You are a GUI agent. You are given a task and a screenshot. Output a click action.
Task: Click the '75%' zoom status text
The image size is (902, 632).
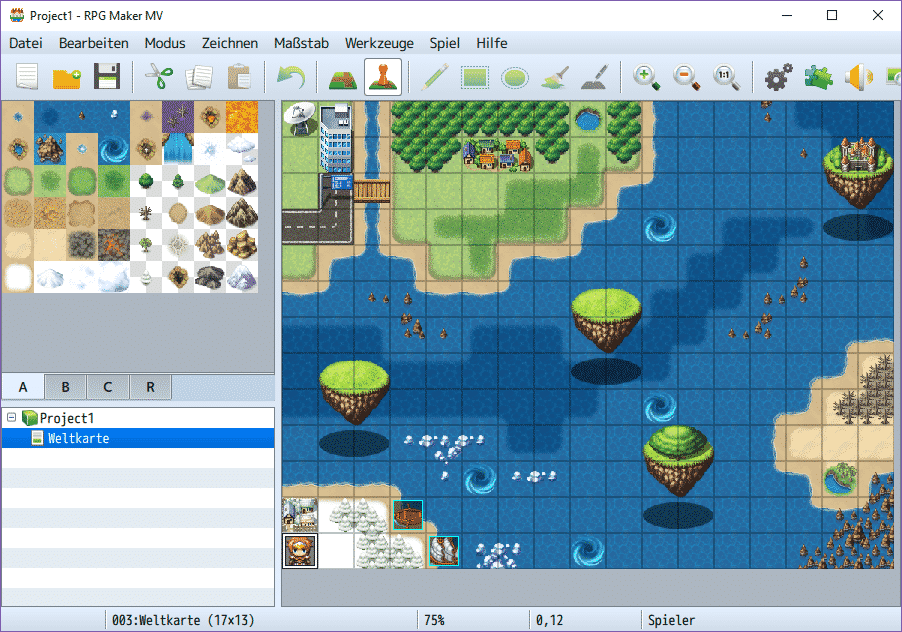coord(434,620)
